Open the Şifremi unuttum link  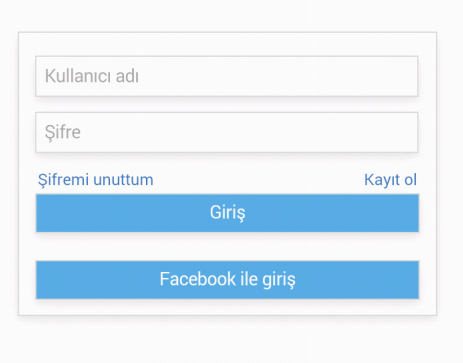96,180
